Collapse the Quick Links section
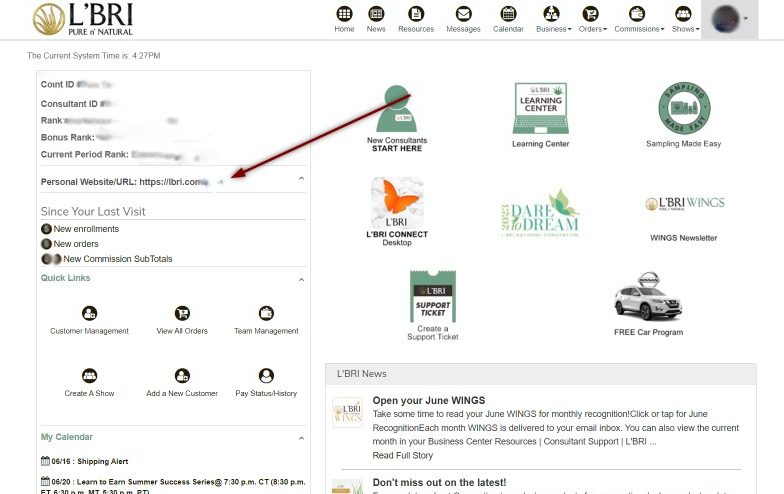This screenshot has width=784, height=494. (x=302, y=279)
